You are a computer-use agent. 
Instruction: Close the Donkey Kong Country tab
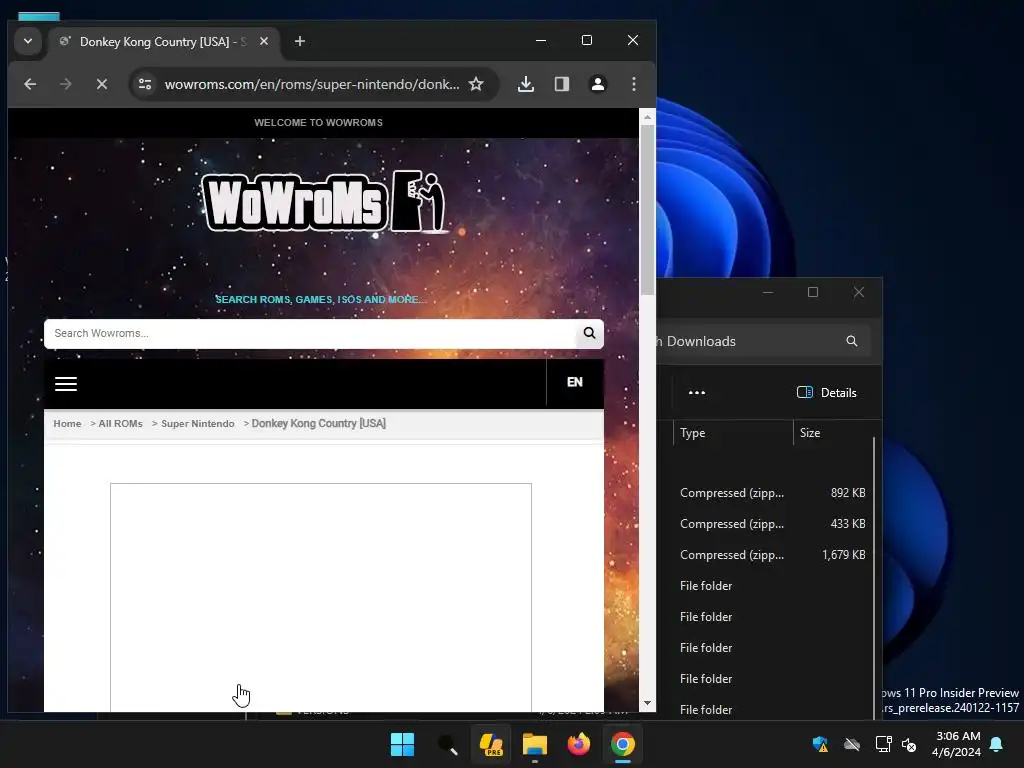pyautogui.click(x=264, y=41)
